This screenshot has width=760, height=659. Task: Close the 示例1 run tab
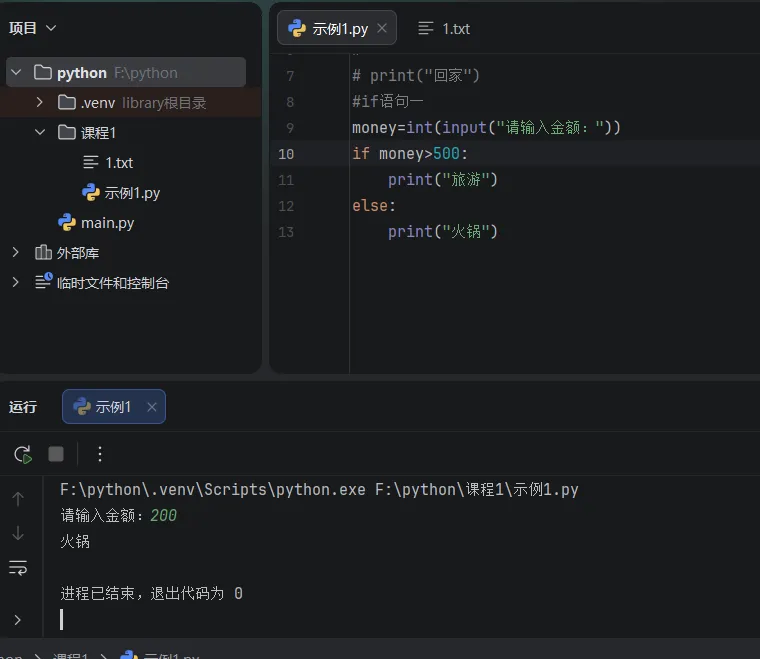pyautogui.click(x=152, y=407)
